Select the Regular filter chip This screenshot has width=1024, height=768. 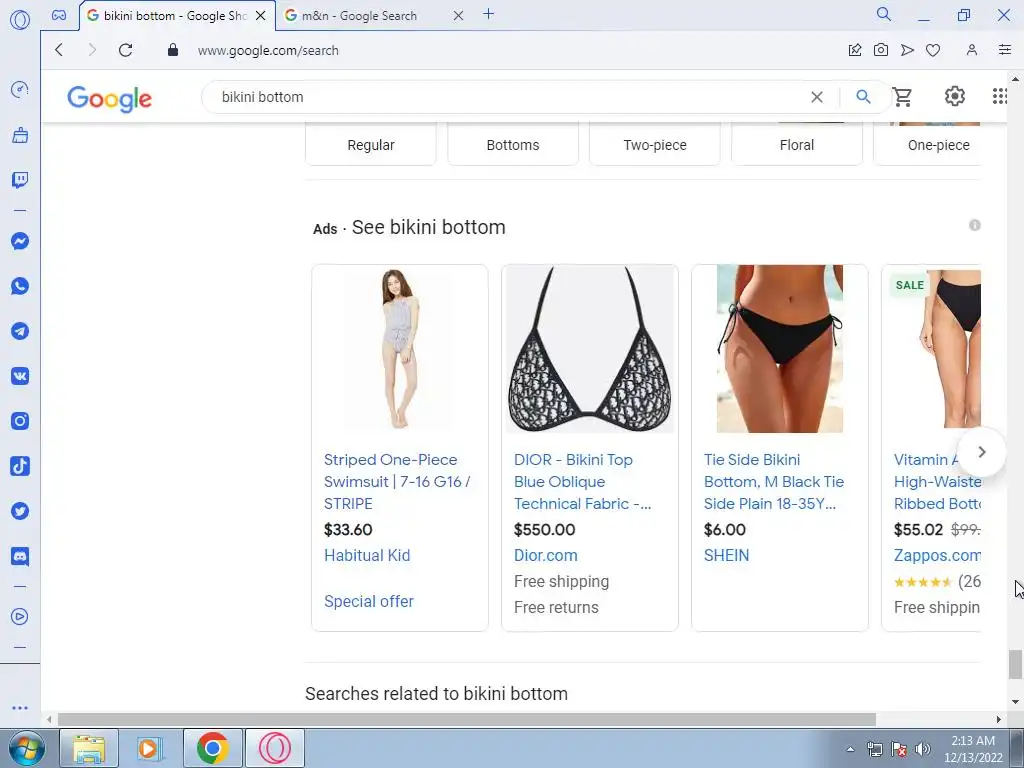pyautogui.click(x=371, y=144)
